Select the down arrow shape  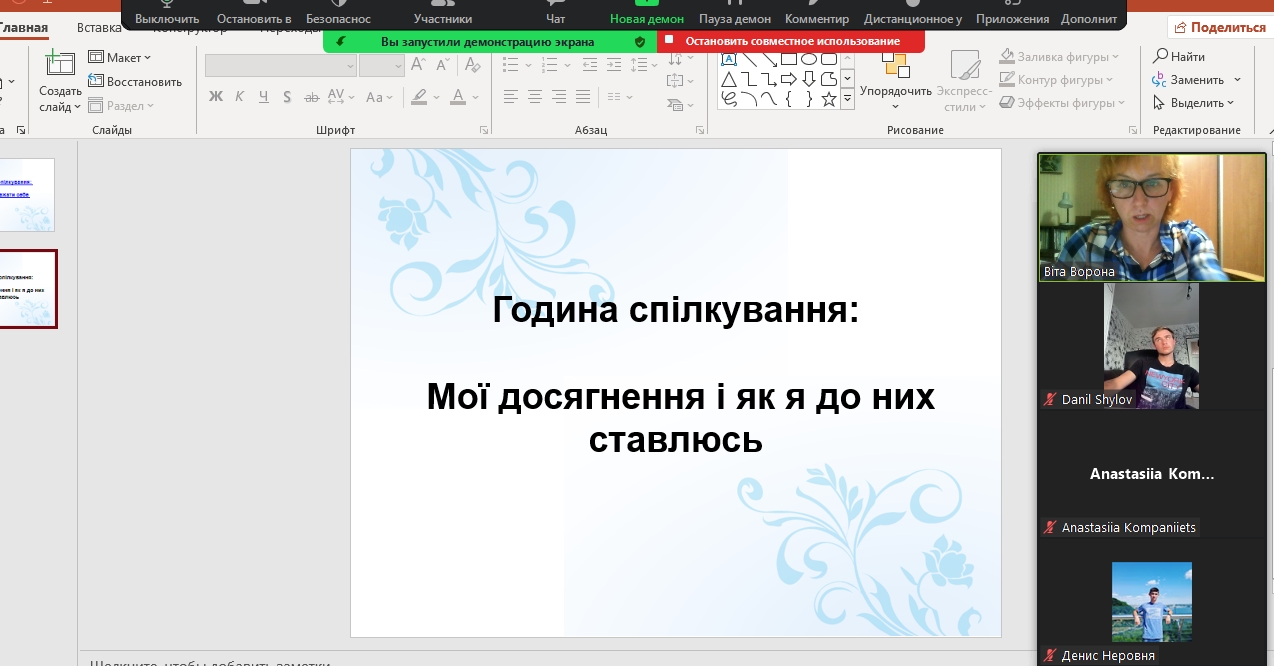pyautogui.click(x=809, y=79)
